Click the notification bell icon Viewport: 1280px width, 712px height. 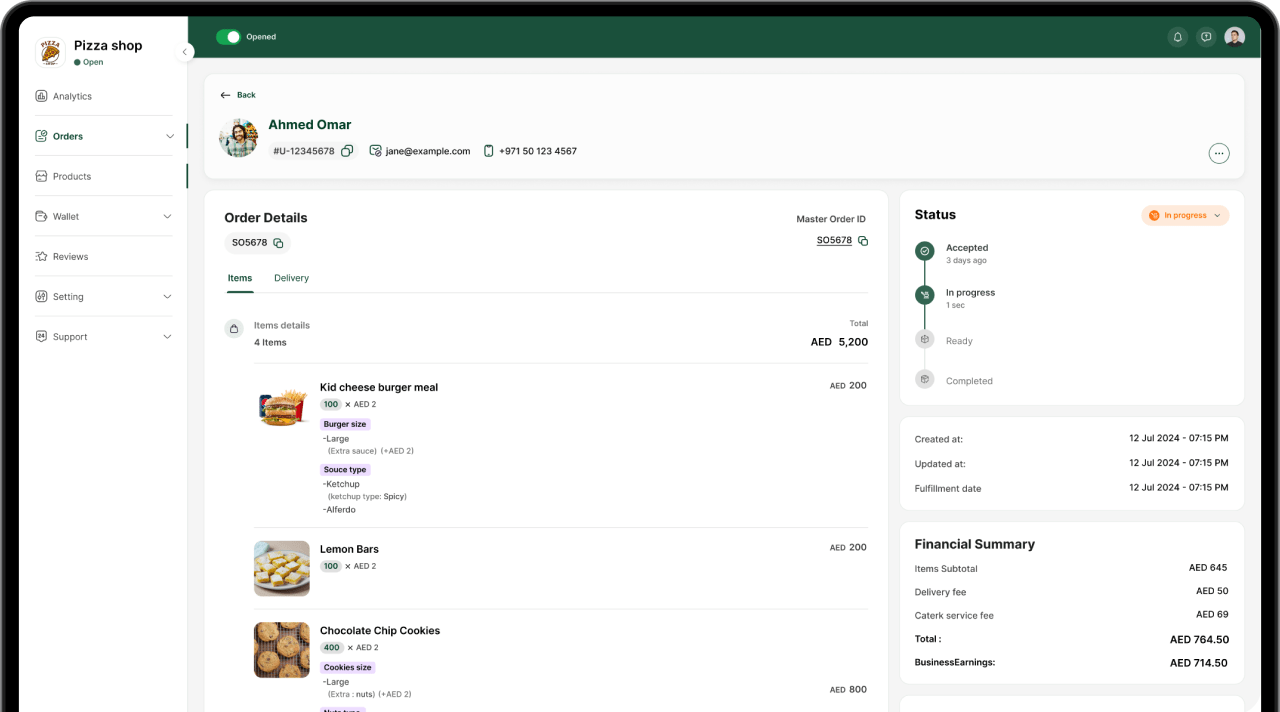coord(1177,37)
